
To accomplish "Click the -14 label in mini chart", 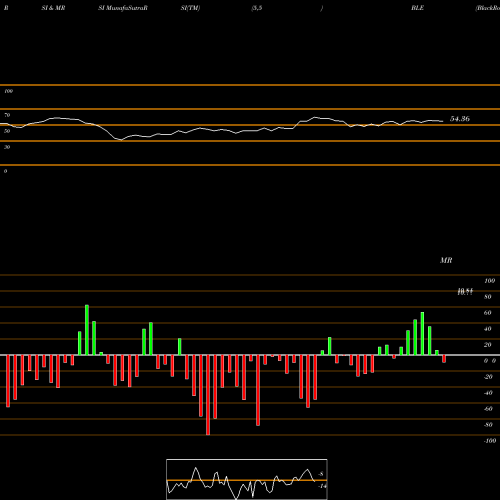I will (322, 486).
